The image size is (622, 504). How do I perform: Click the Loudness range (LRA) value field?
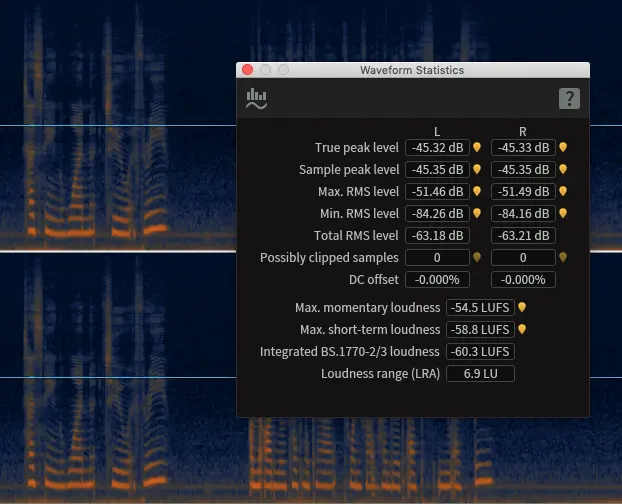[x=480, y=374]
